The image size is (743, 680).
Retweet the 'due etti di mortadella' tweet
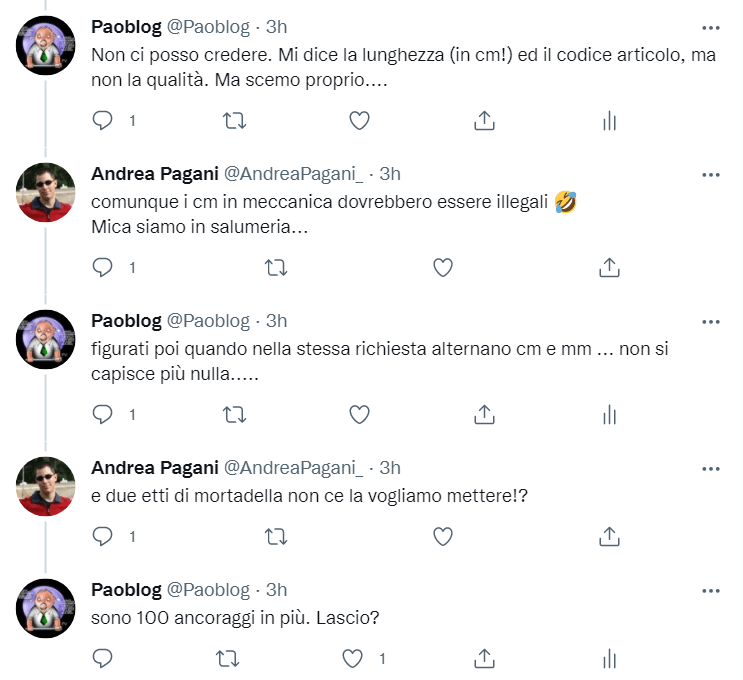tap(275, 537)
